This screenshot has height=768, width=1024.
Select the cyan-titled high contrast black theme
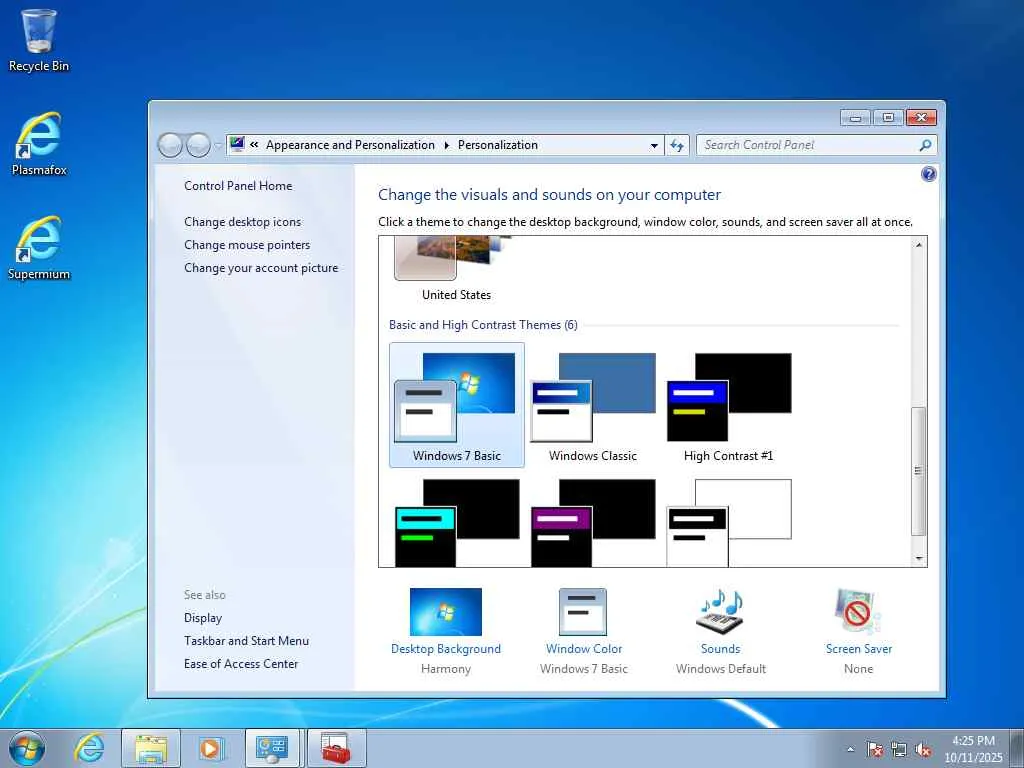click(456, 522)
